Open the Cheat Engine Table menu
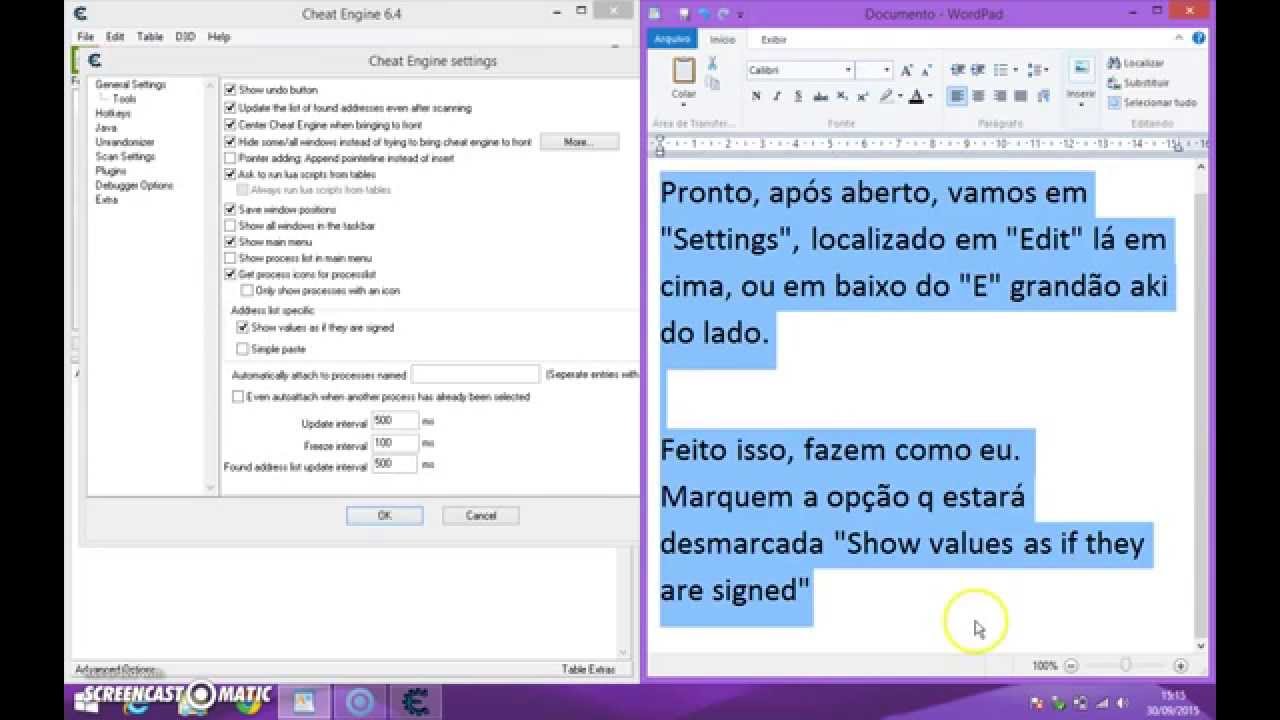Image resolution: width=1280 pixels, height=720 pixels. click(x=150, y=36)
